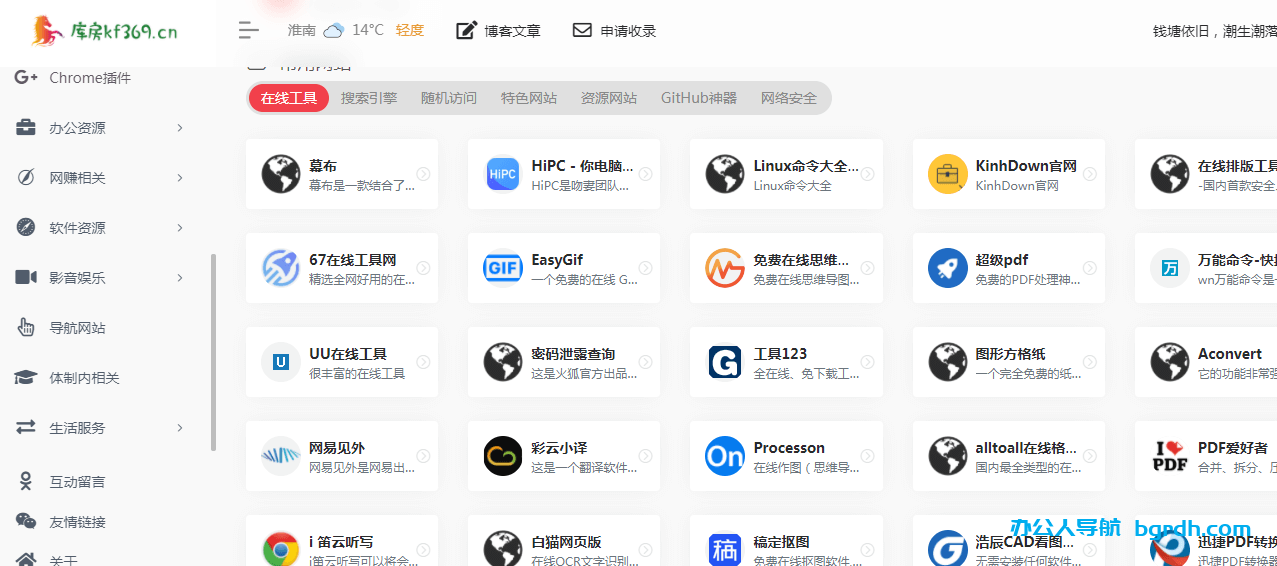Switch to the 网络安全 tab

tap(789, 98)
